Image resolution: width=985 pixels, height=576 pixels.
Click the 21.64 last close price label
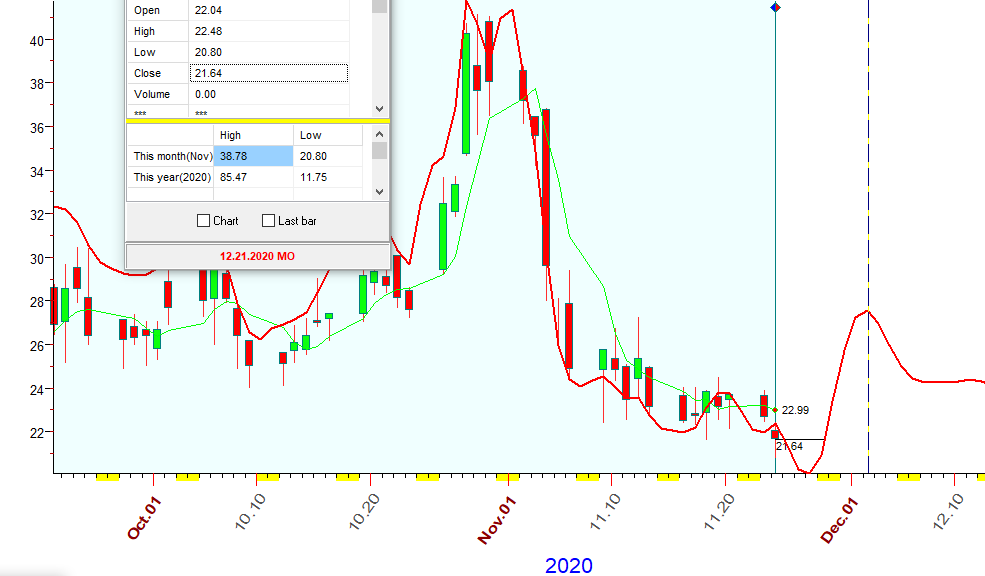click(x=789, y=446)
